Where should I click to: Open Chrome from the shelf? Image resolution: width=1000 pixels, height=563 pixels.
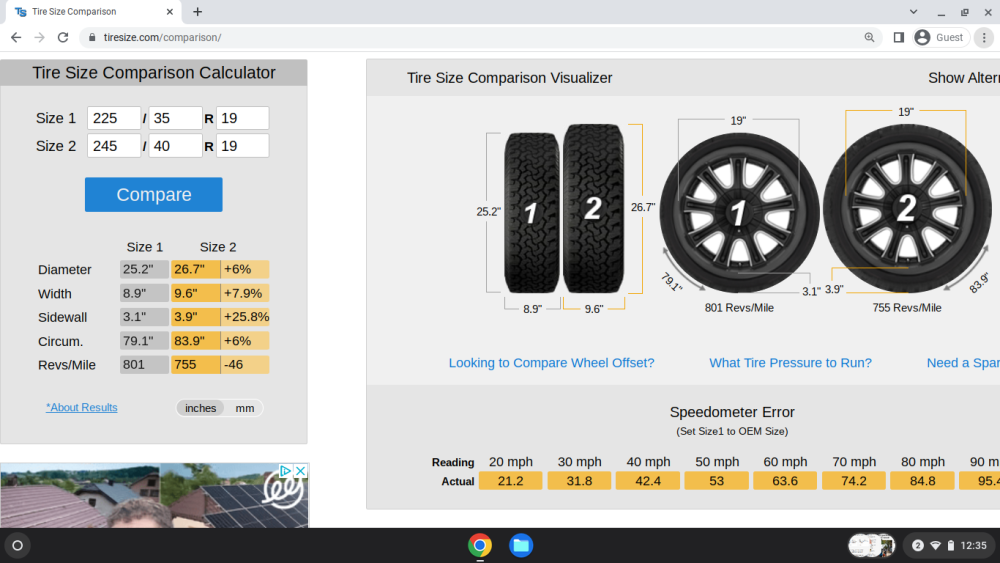480,546
